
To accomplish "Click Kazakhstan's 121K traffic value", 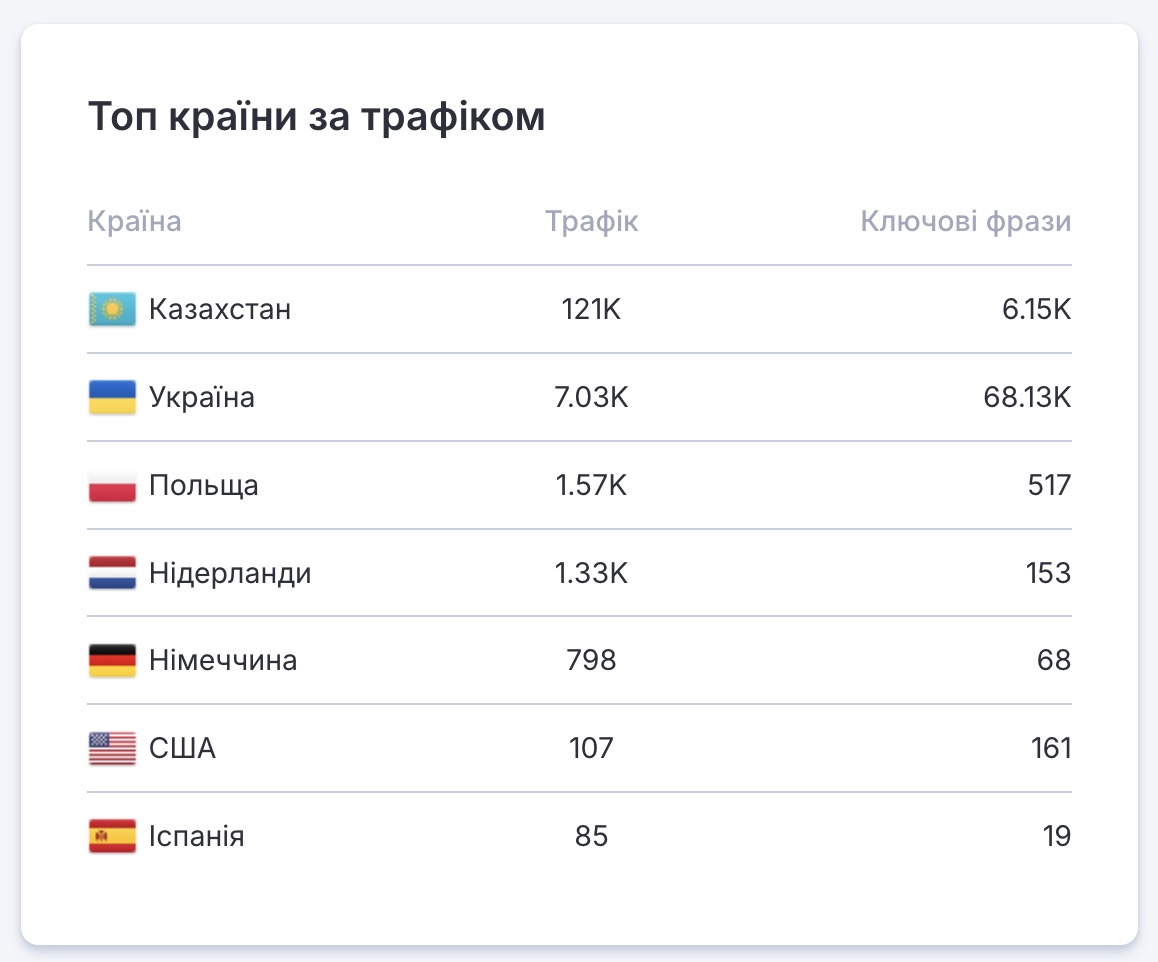I will [591, 310].
